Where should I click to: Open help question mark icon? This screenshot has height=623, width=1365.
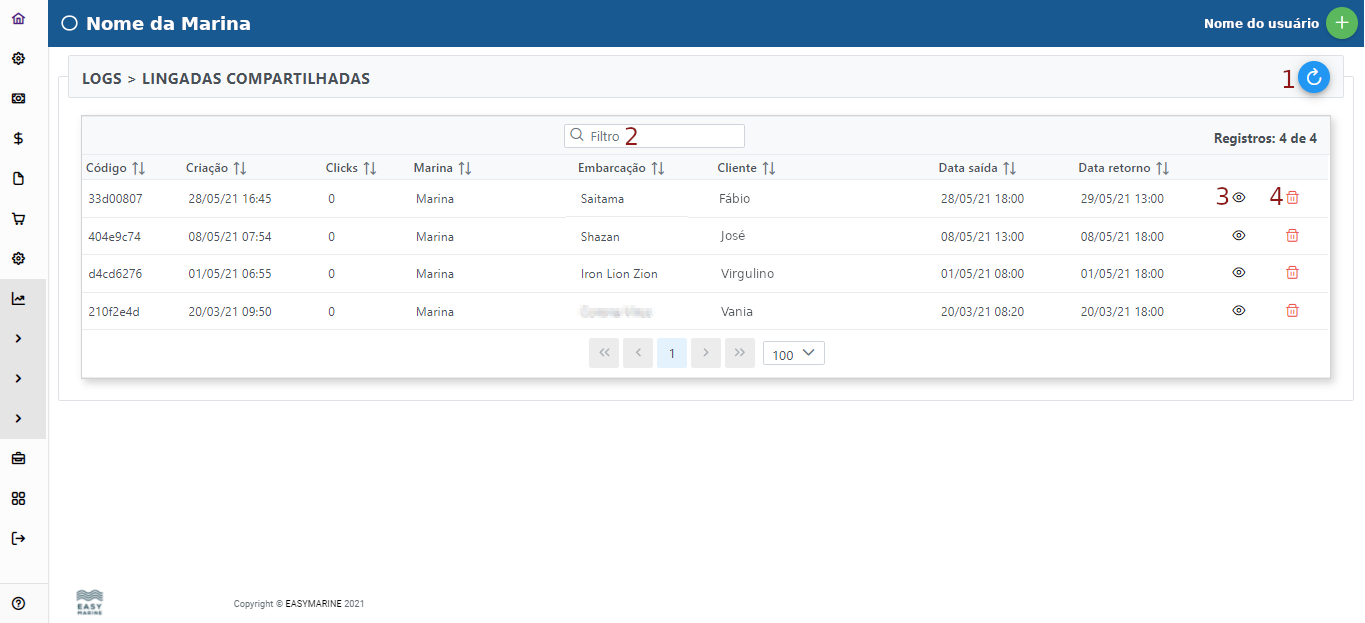pyautogui.click(x=18, y=603)
